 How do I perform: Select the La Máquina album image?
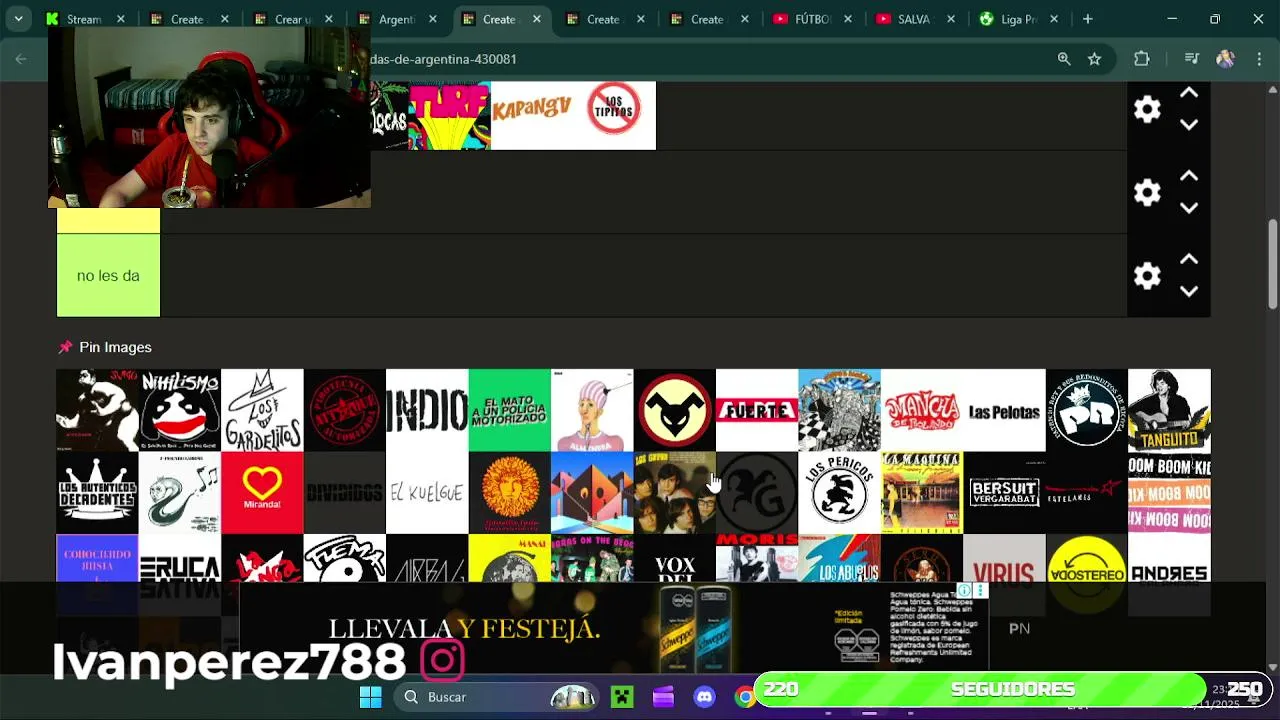(922, 492)
